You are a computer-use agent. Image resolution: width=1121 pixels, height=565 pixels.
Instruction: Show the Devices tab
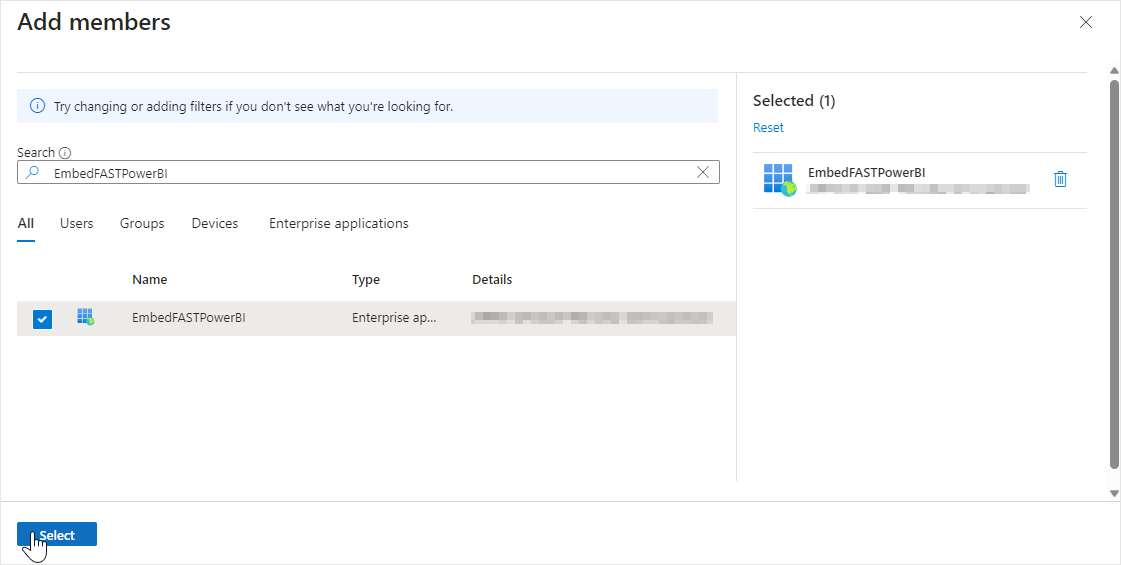215,224
